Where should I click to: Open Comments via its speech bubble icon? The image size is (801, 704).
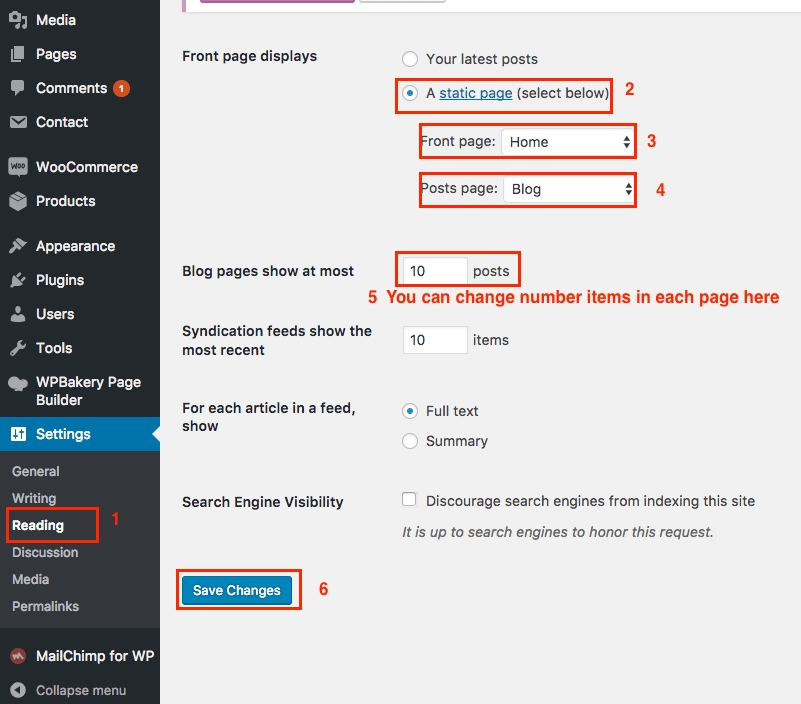[17, 88]
